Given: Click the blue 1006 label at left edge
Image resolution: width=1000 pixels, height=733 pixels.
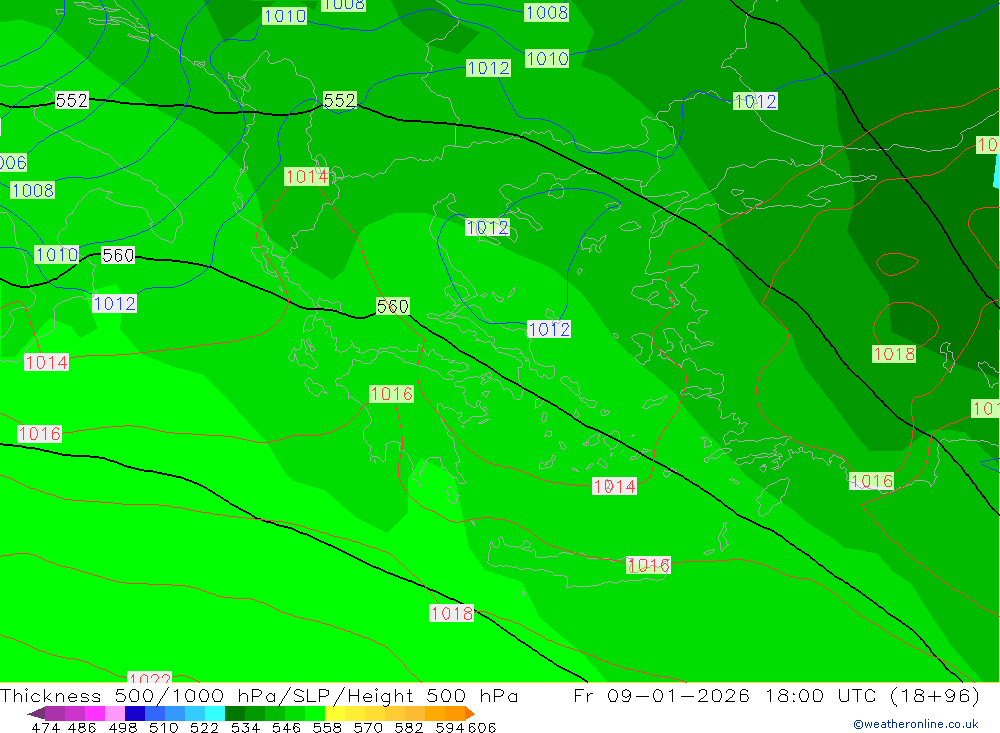Looking at the screenshot, I should click(13, 162).
